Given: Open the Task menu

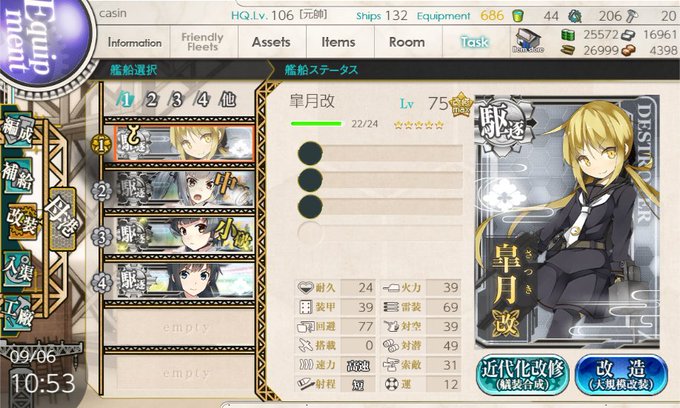Looking at the screenshot, I should click(x=474, y=42).
